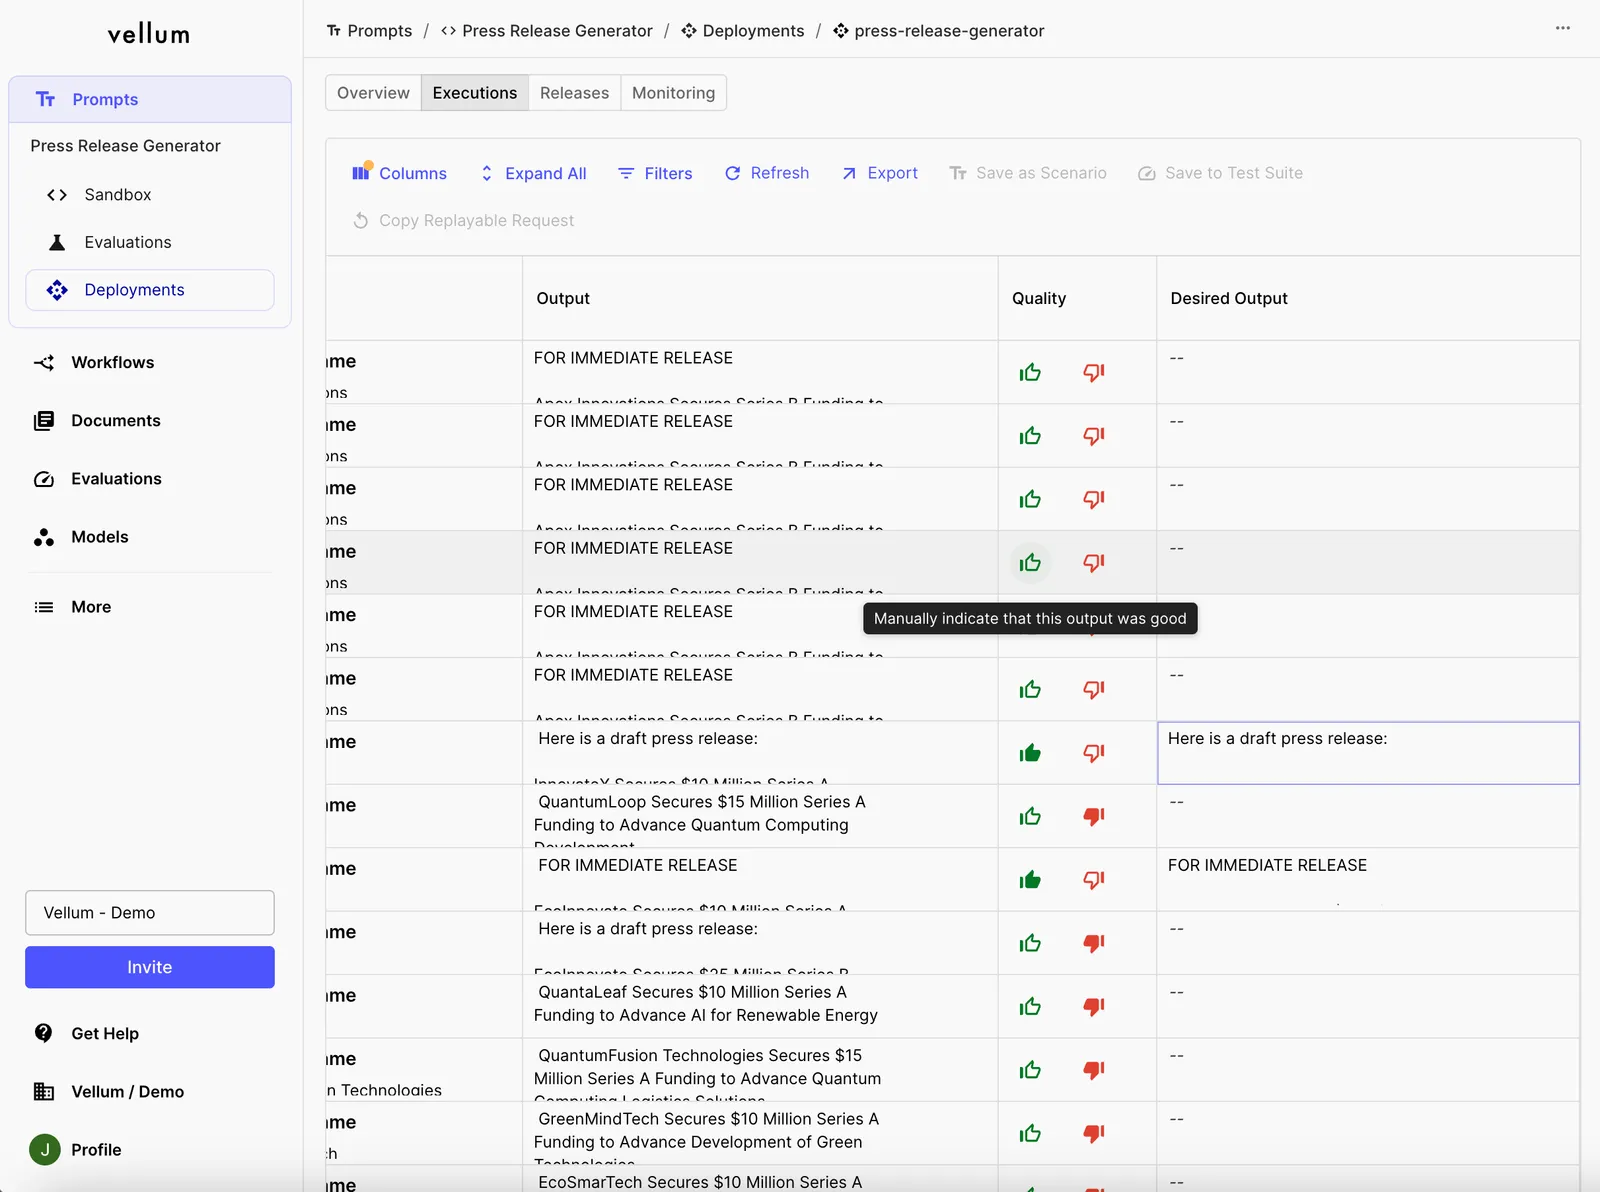Click Save as Scenario
Screen dimensions: 1600x1192
(x=1028, y=173)
